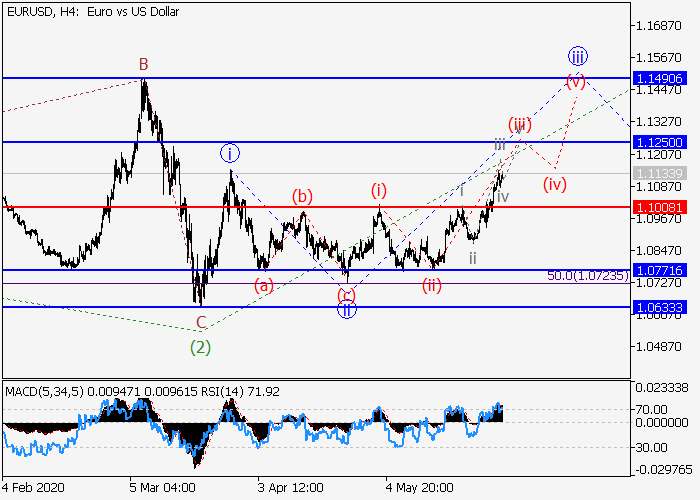Viewport: 700px width, 500px height.
Task: Click the 1.14906 blue price tag
Action: pyautogui.click(x=659, y=78)
